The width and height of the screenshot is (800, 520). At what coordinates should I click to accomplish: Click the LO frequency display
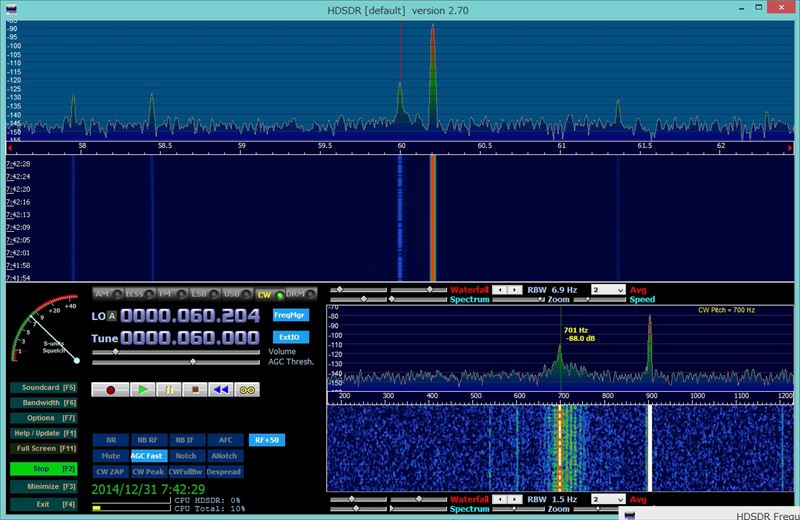190,316
